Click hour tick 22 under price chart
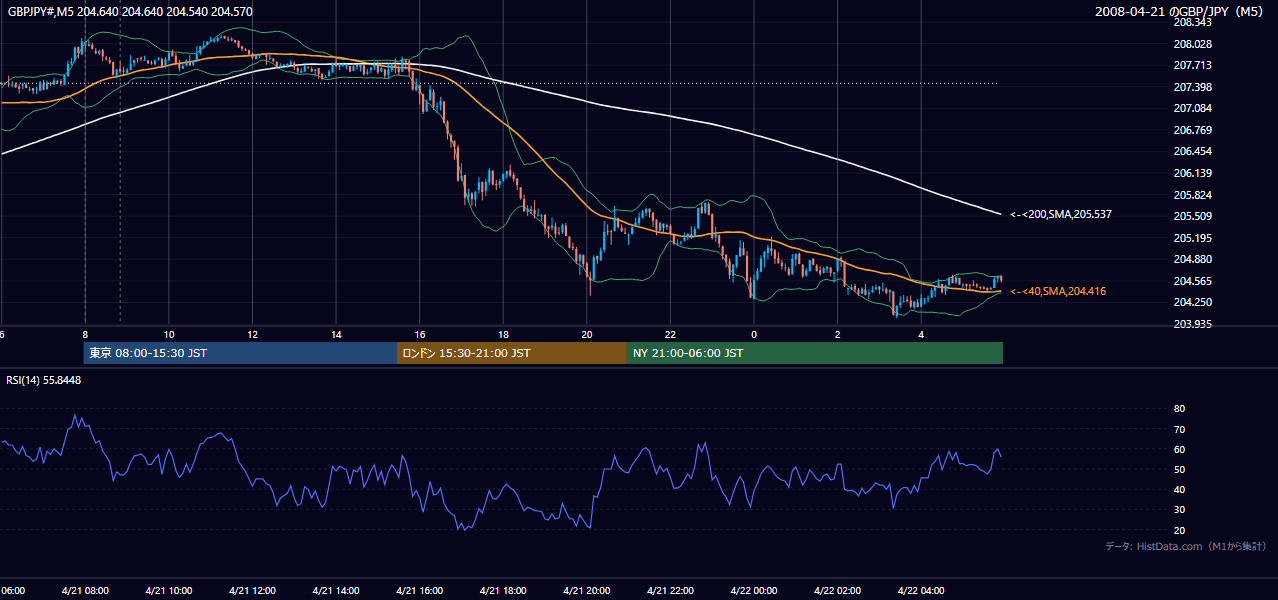1278x600 pixels. tap(670, 334)
